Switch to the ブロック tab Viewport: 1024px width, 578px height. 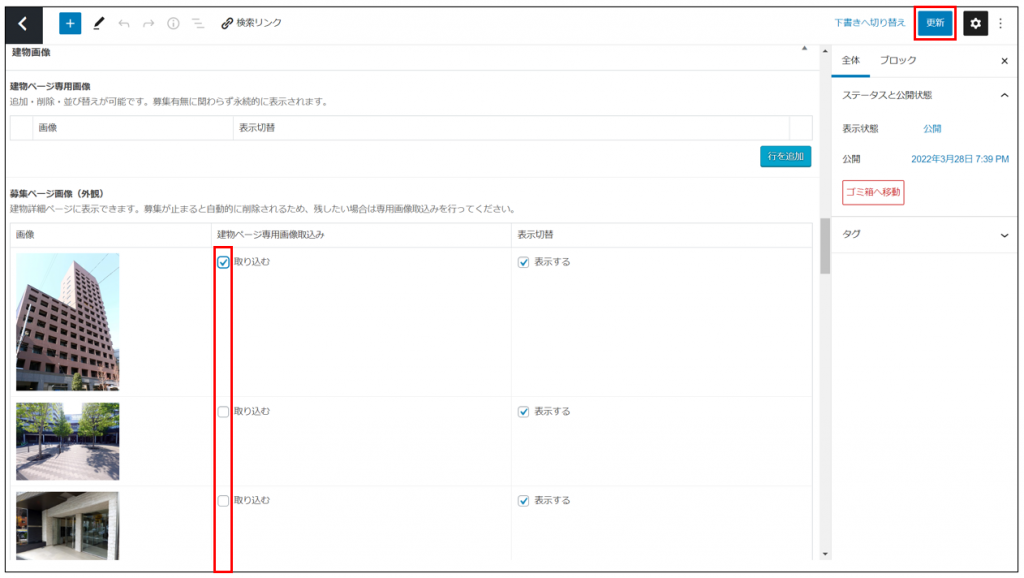point(897,60)
